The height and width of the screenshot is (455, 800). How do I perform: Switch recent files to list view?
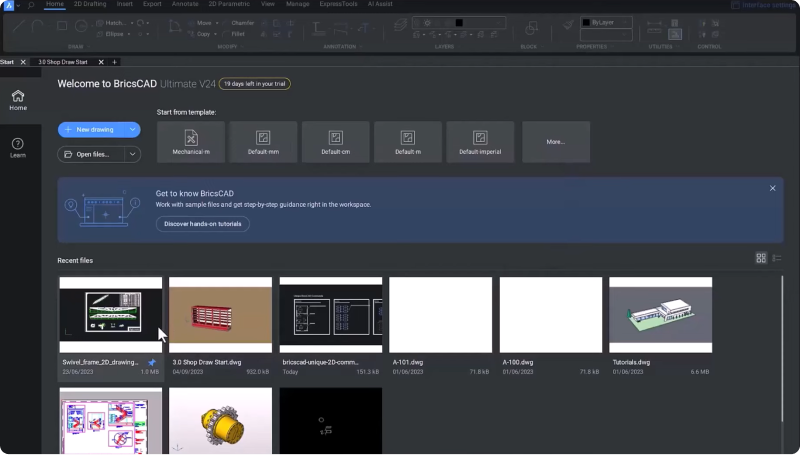777,258
